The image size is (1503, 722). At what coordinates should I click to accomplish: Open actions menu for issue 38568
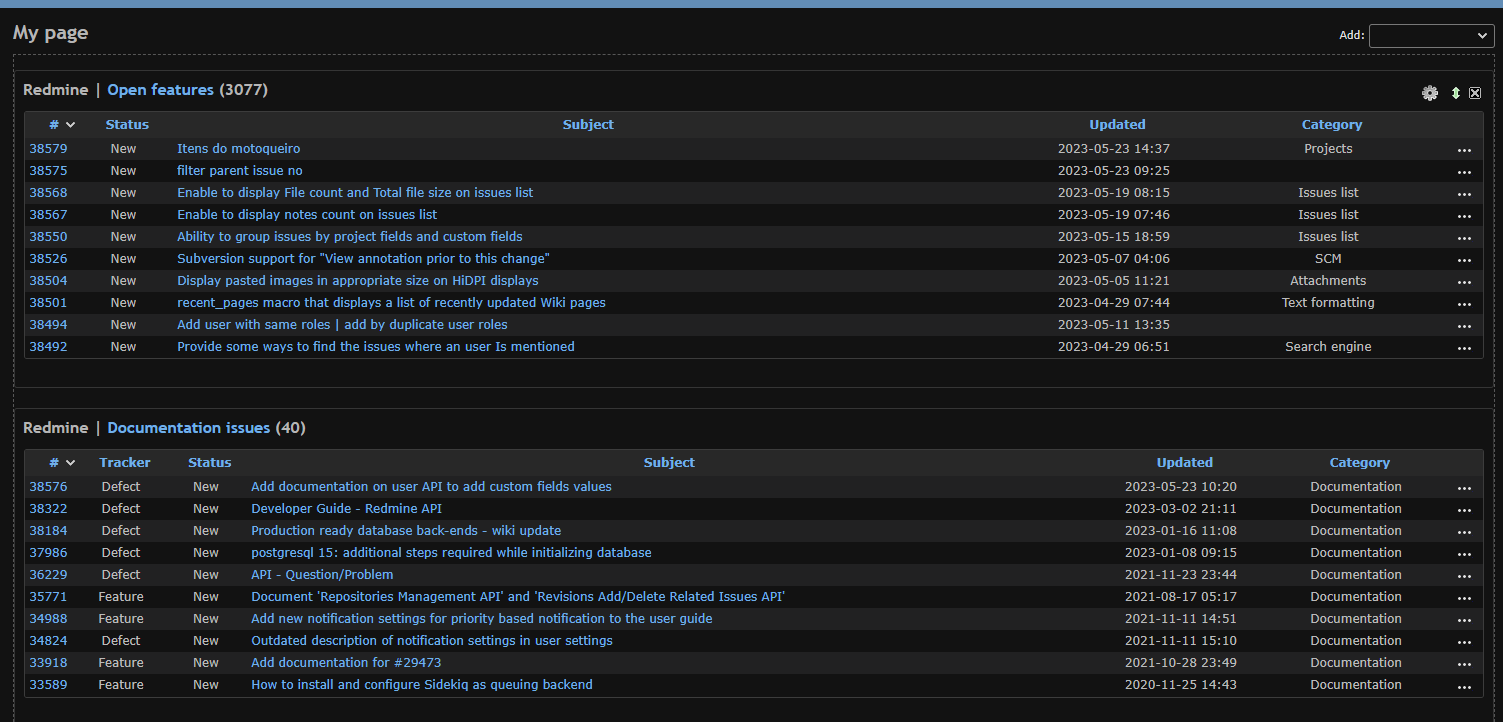click(1464, 194)
